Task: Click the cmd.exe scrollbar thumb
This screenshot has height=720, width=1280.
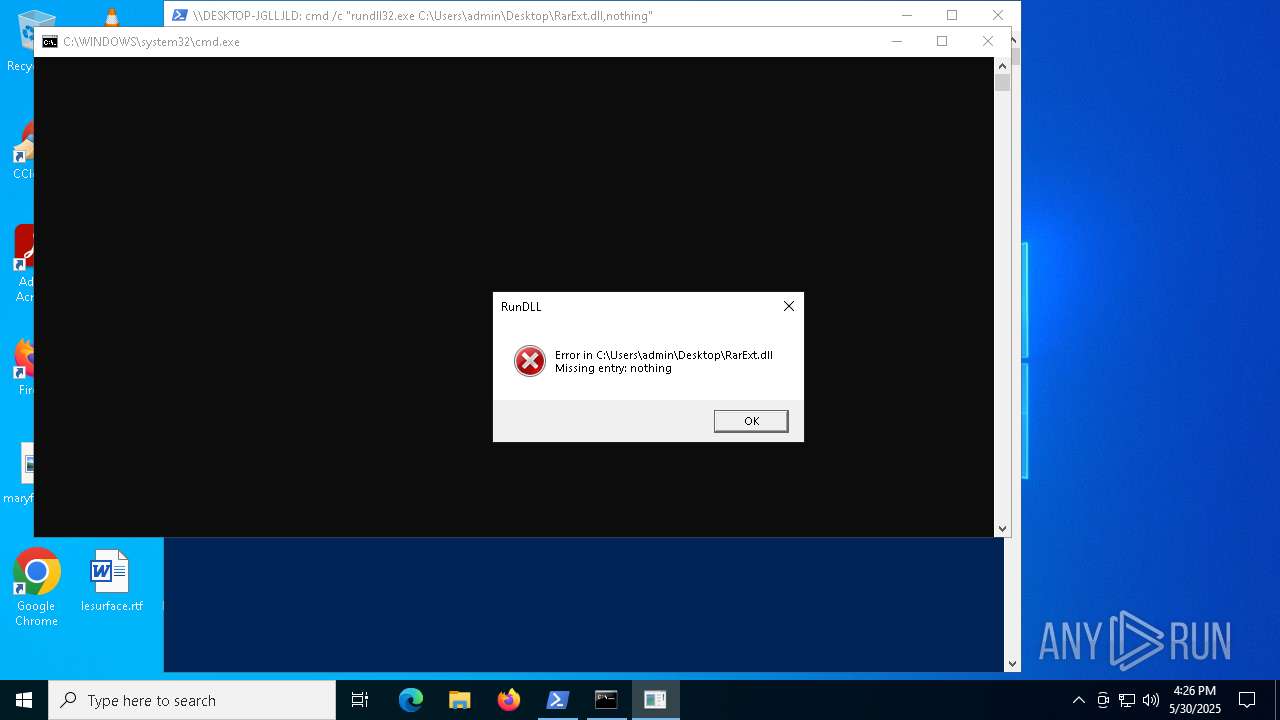Action: pos(1002,83)
